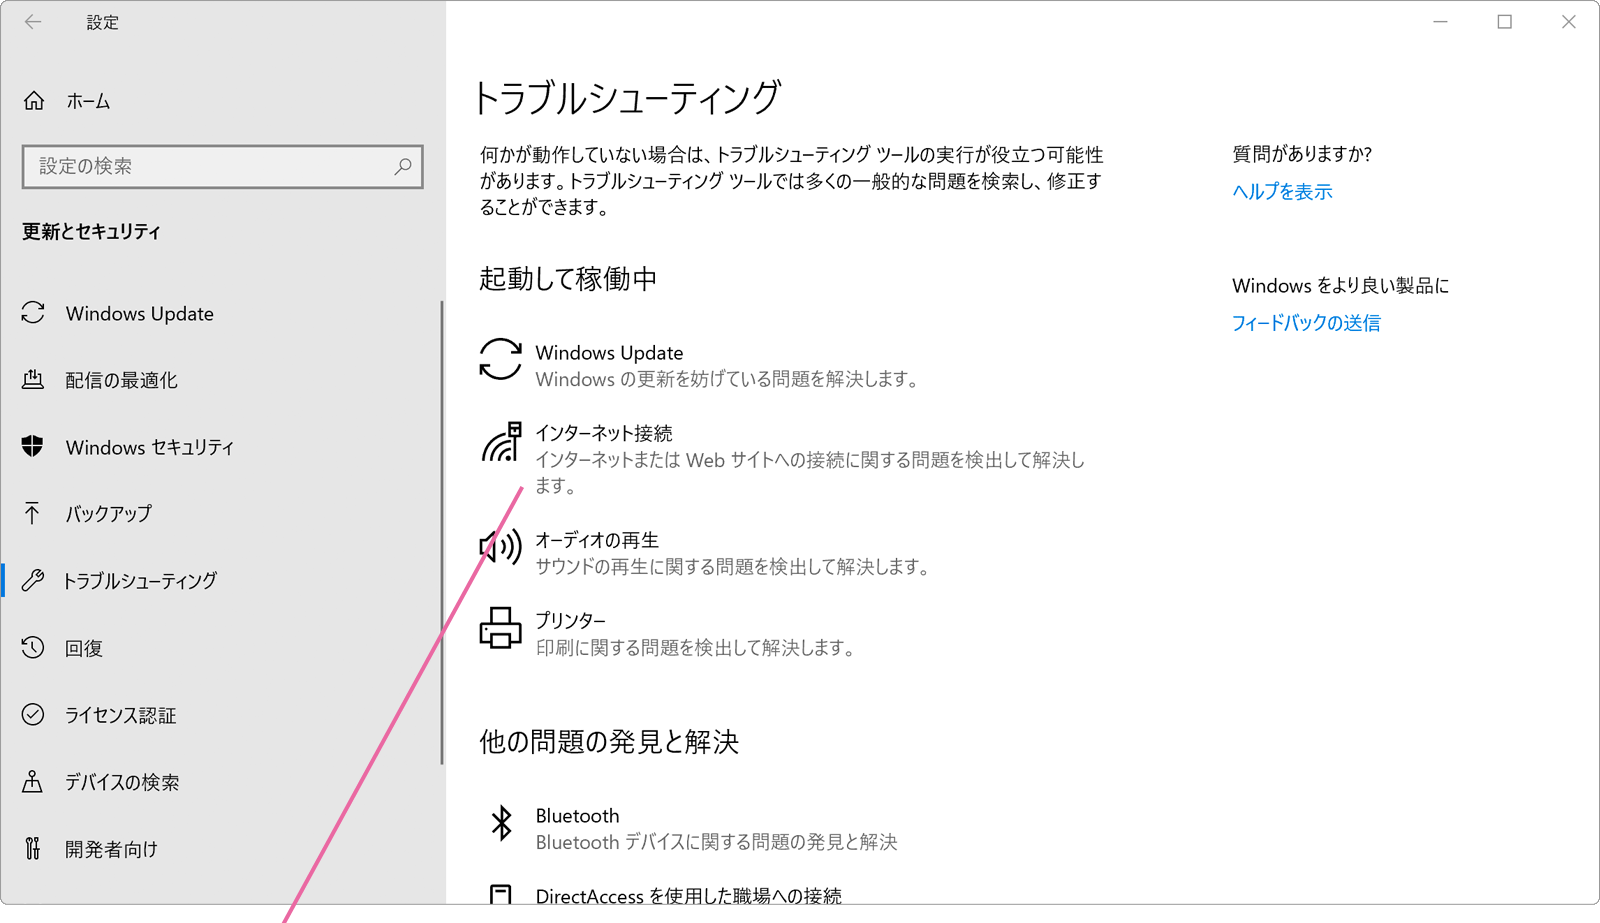Go to ライセンス認証 page
Screen dimensions: 1600x923
coord(121,715)
